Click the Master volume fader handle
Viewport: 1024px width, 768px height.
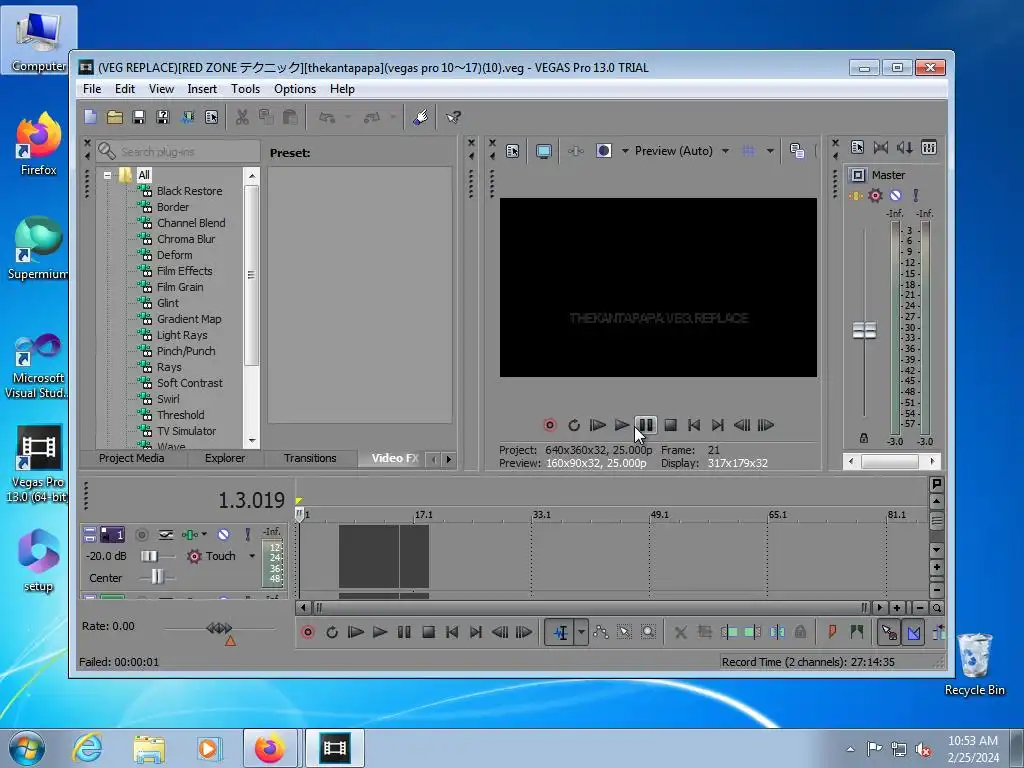[x=865, y=330]
